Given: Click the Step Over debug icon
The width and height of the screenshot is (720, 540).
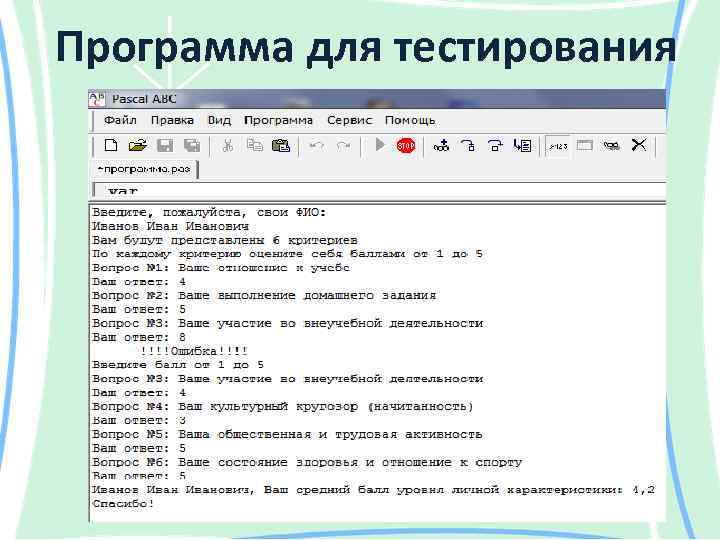Looking at the screenshot, I should 495,146.
